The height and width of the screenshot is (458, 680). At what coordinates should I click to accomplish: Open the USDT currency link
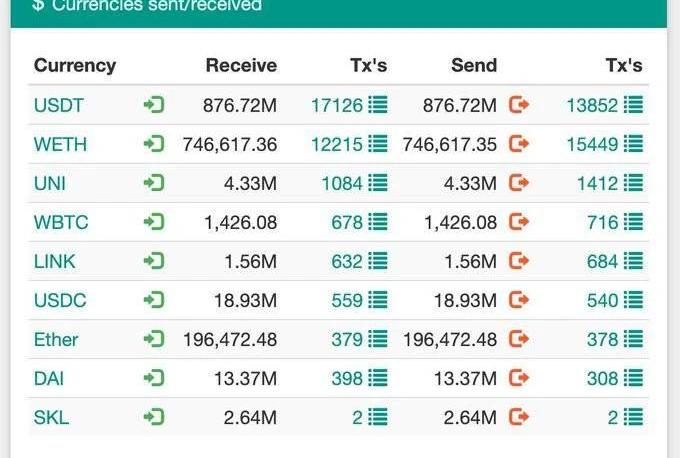click(x=59, y=105)
